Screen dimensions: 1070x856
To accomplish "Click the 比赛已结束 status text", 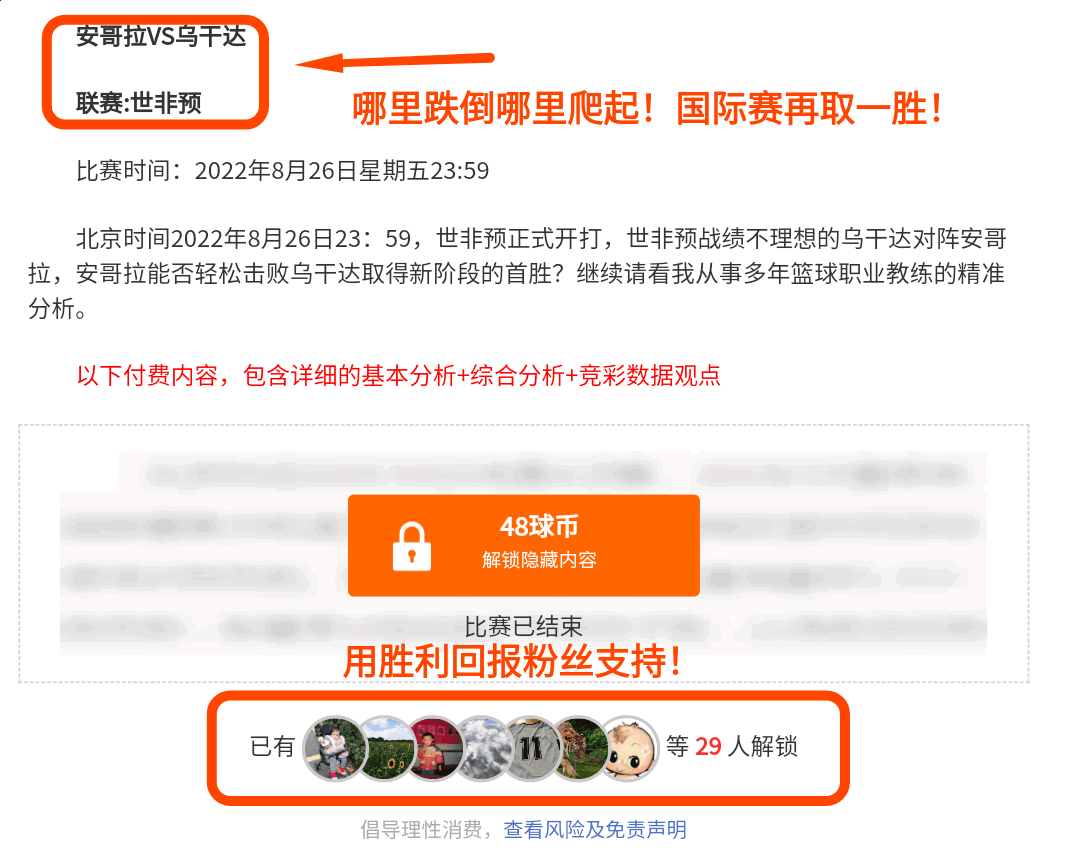I will [x=523, y=626].
